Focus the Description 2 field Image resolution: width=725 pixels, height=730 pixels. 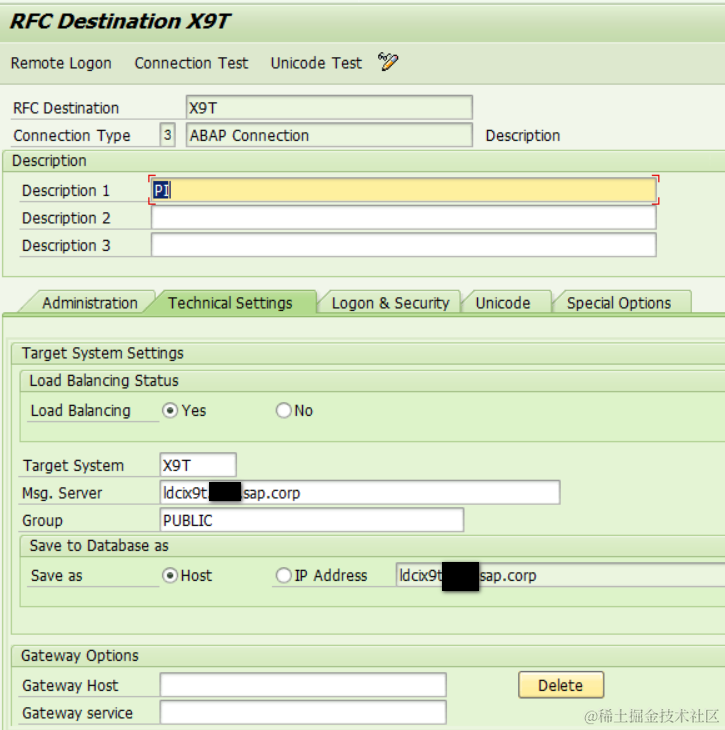[404, 217]
